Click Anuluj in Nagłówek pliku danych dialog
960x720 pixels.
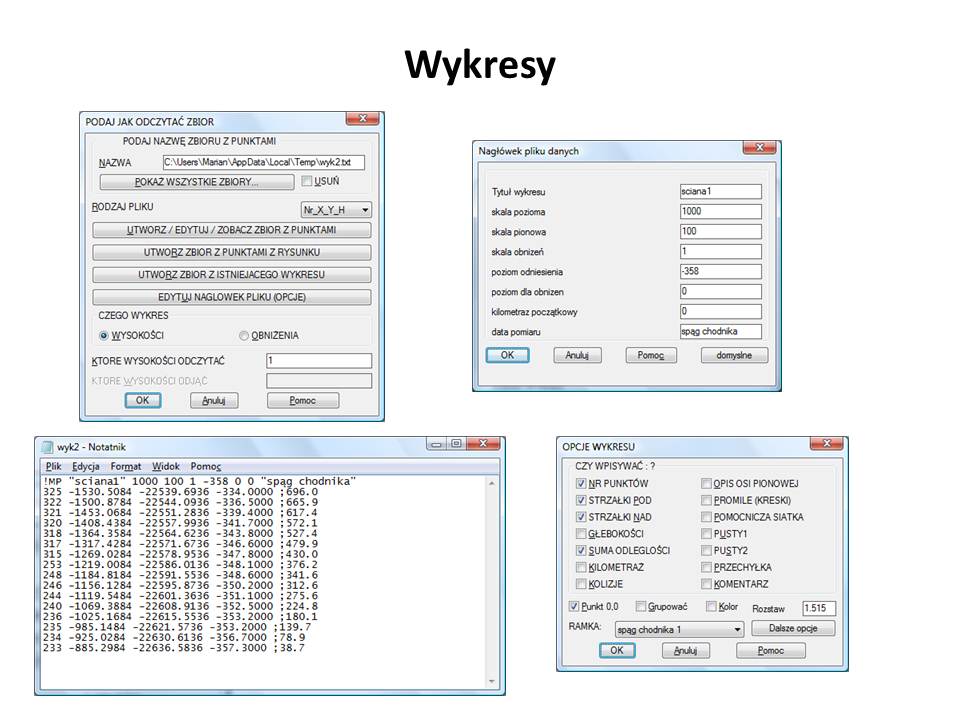point(577,355)
